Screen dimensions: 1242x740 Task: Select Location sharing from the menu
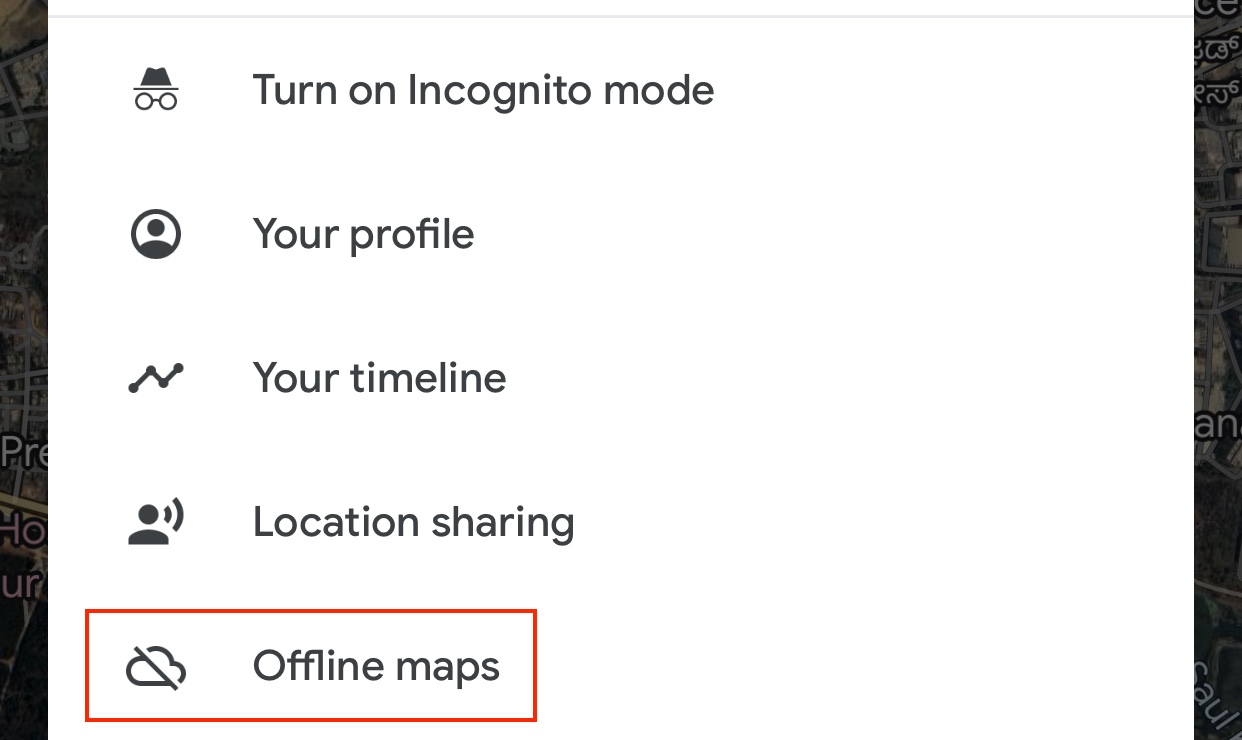tap(413, 521)
